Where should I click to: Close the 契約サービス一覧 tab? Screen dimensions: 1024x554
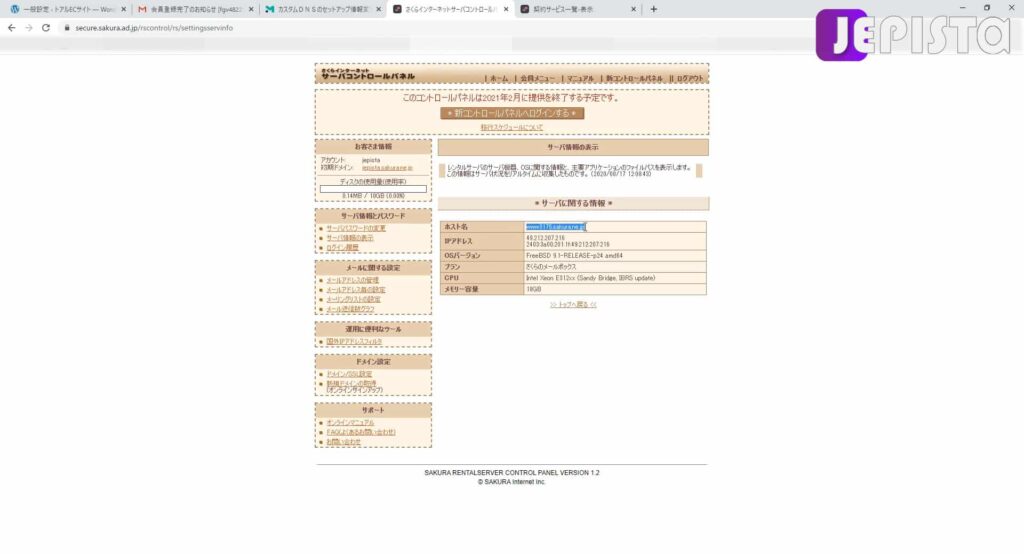pos(633,9)
